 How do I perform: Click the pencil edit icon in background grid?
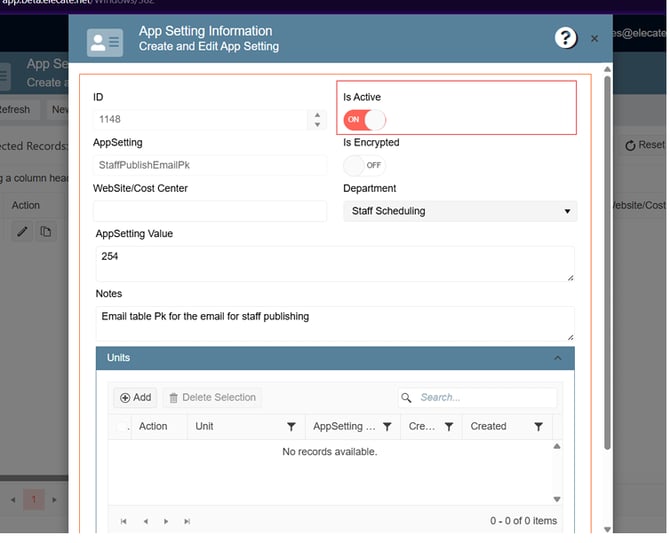tap(21, 232)
